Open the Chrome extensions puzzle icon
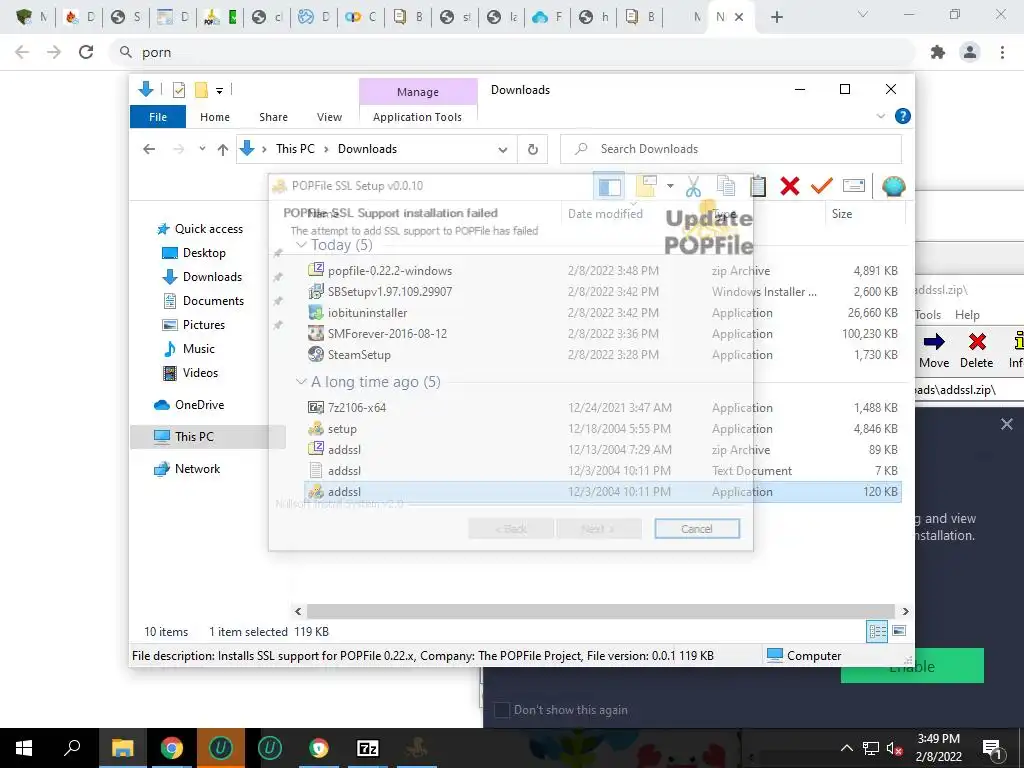 938,52
